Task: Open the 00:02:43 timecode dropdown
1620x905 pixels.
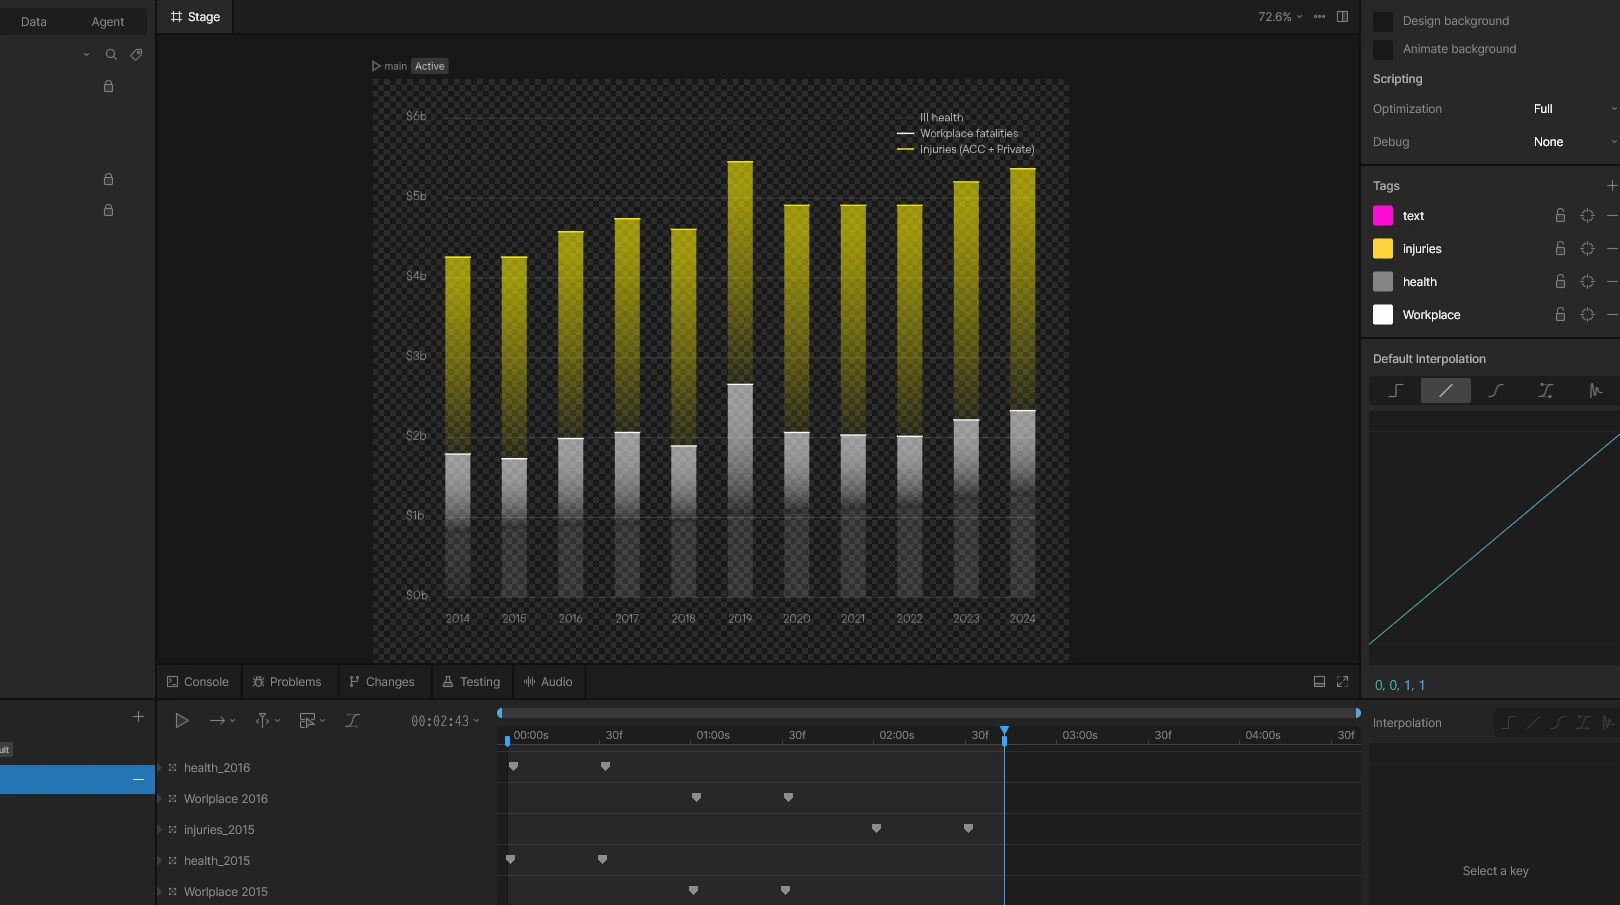Action: coord(445,721)
